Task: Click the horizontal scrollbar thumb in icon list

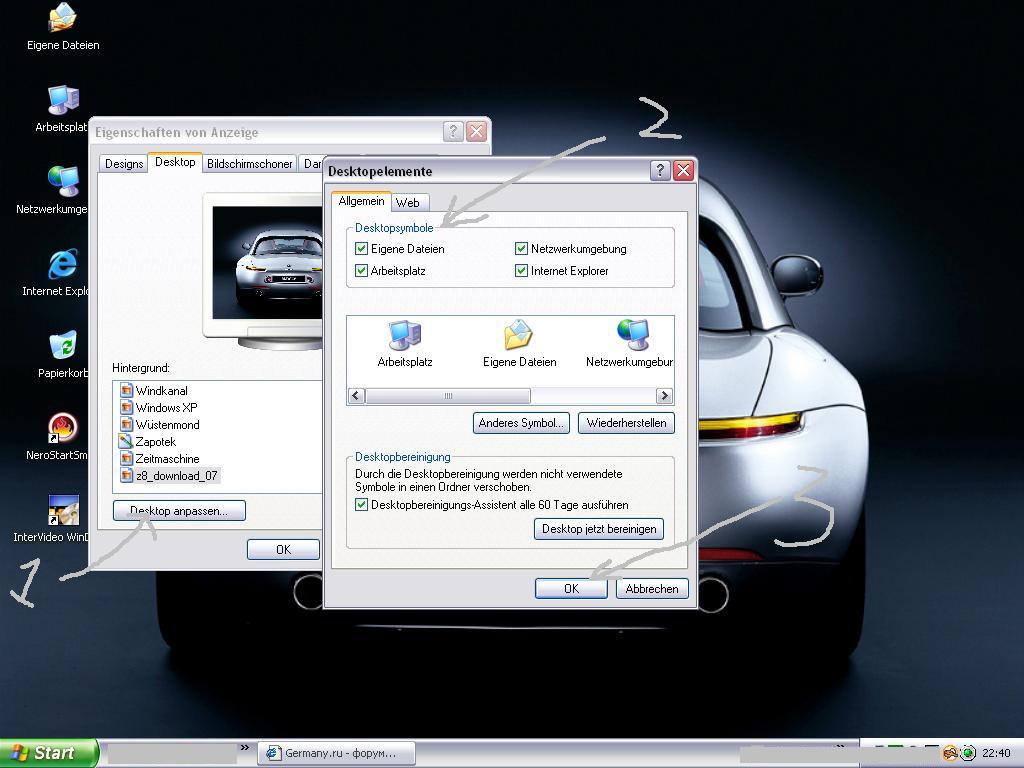Action: click(448, 395)
